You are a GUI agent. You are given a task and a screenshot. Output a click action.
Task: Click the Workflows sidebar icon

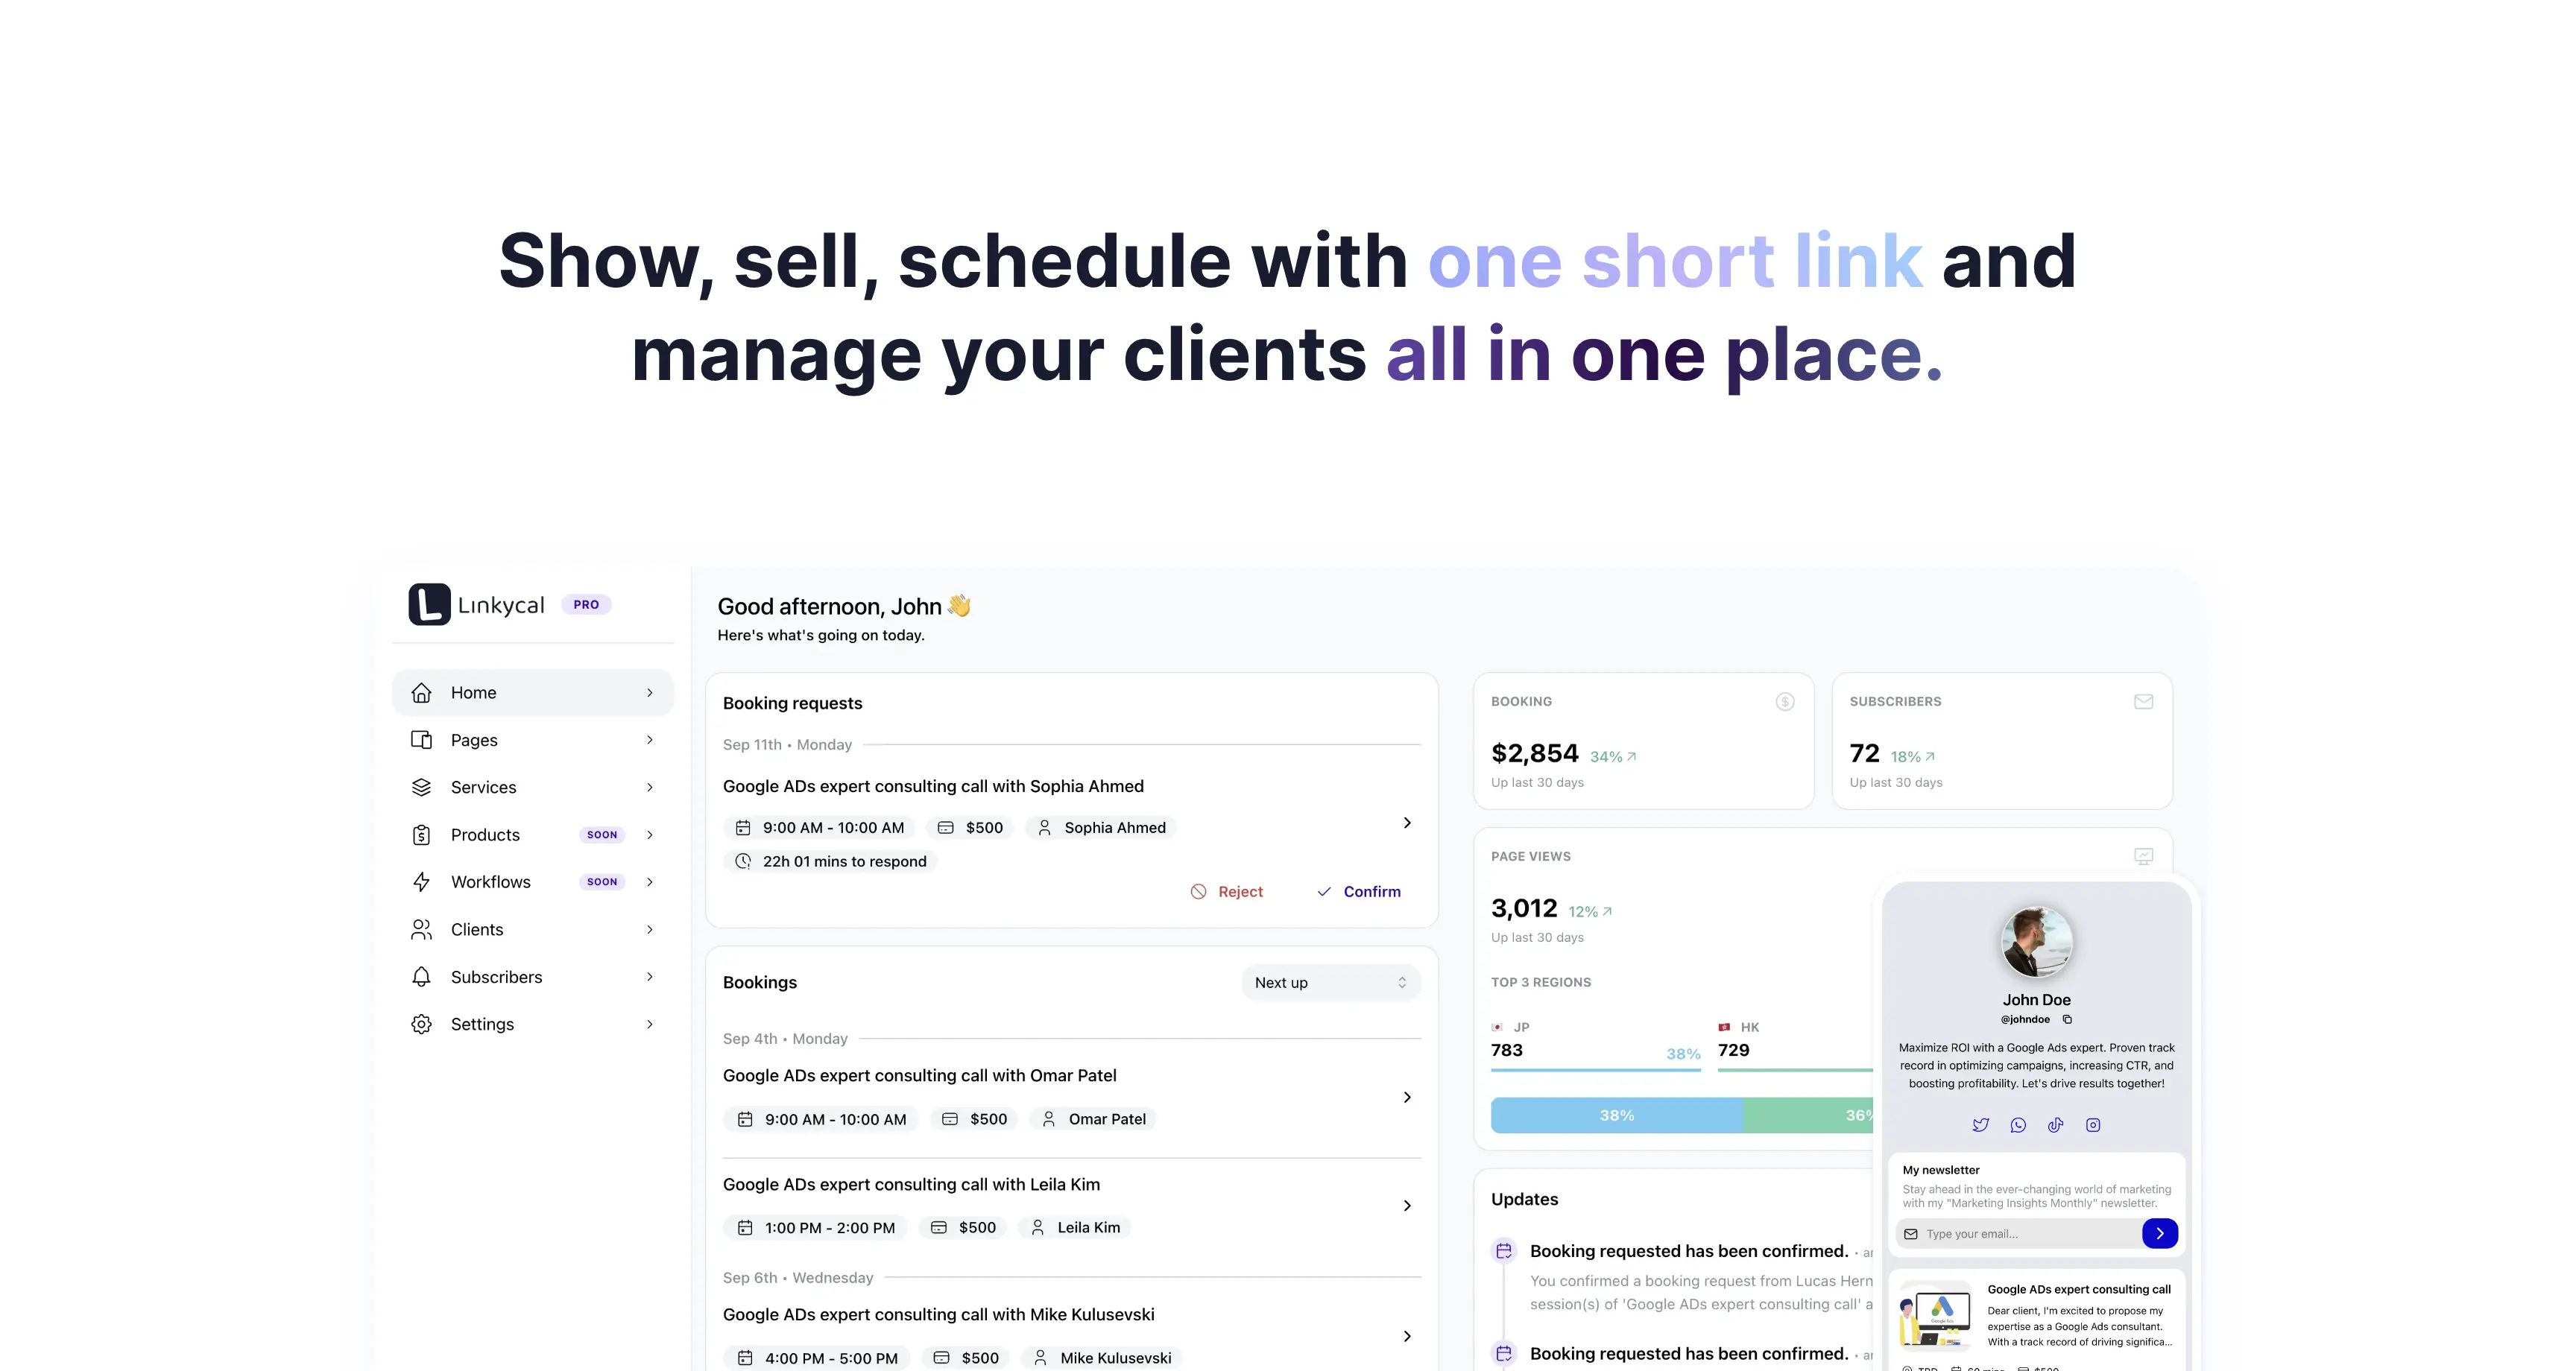coord(421,881)
